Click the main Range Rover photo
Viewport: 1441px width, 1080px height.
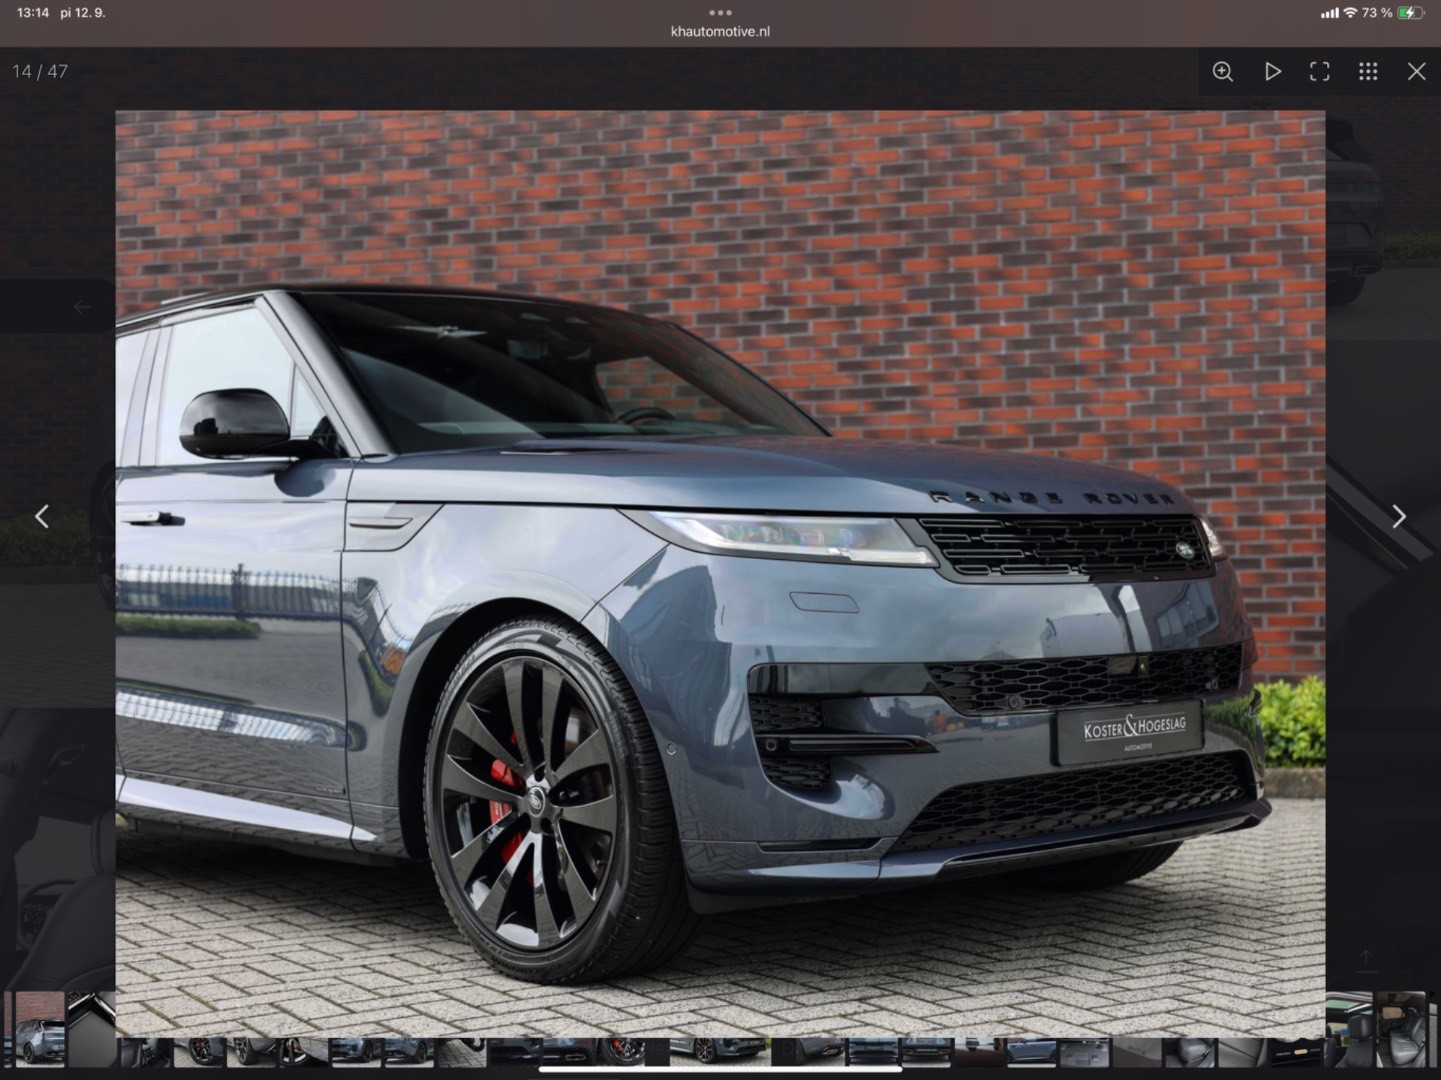coord(720,573)
